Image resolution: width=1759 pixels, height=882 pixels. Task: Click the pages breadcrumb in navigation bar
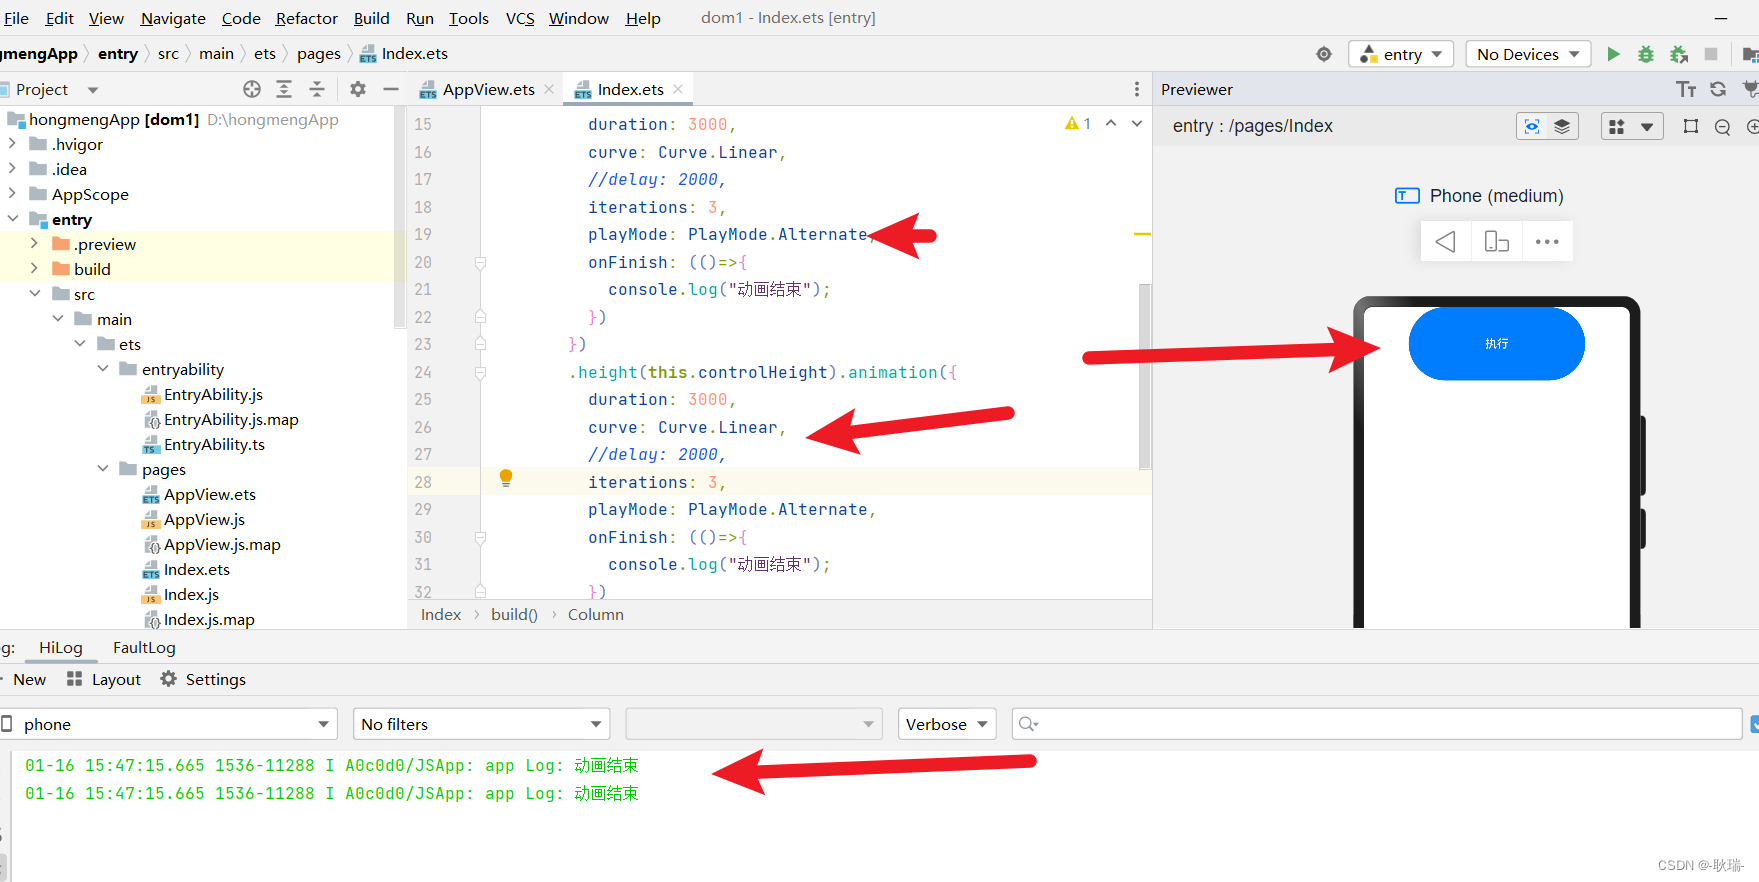coord(319,54)
